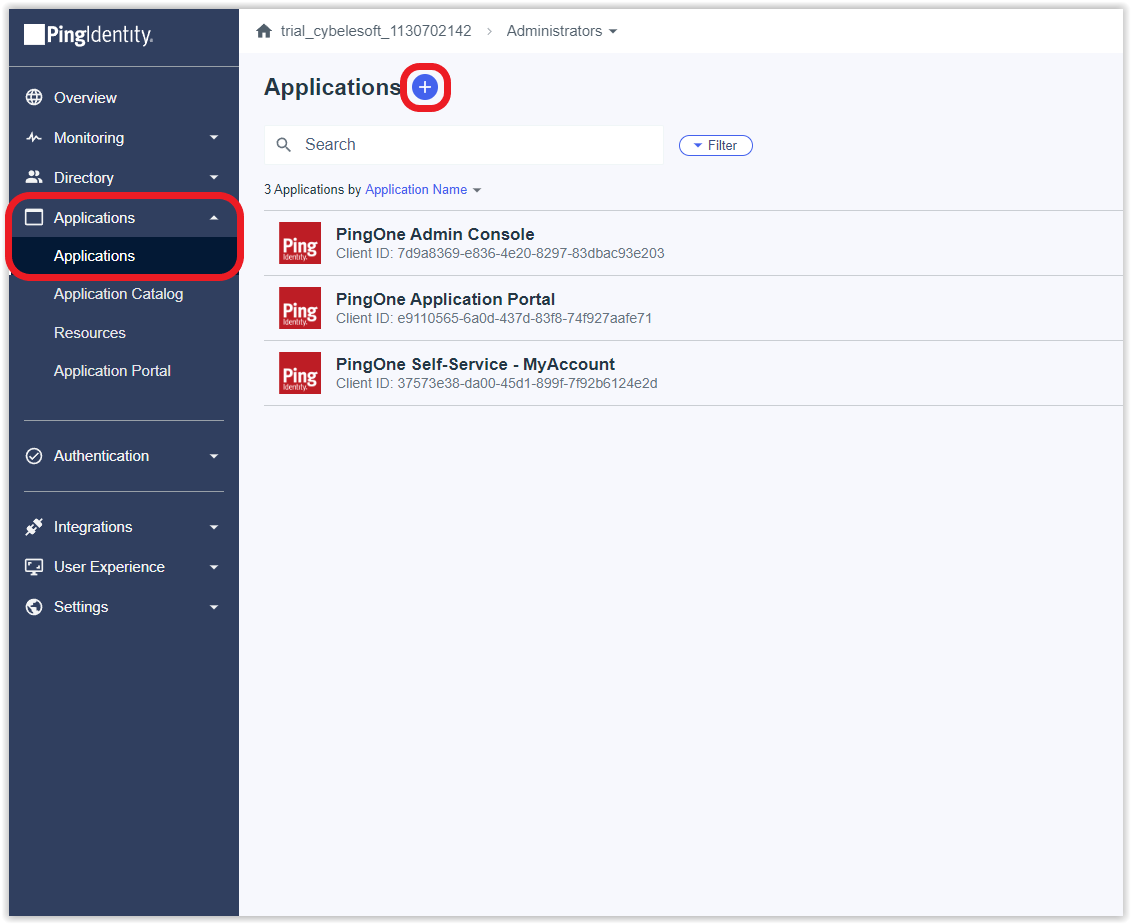This screenshot has width=1131, height=924.
Task: Click the Settings section label
Action: (81, 607)
